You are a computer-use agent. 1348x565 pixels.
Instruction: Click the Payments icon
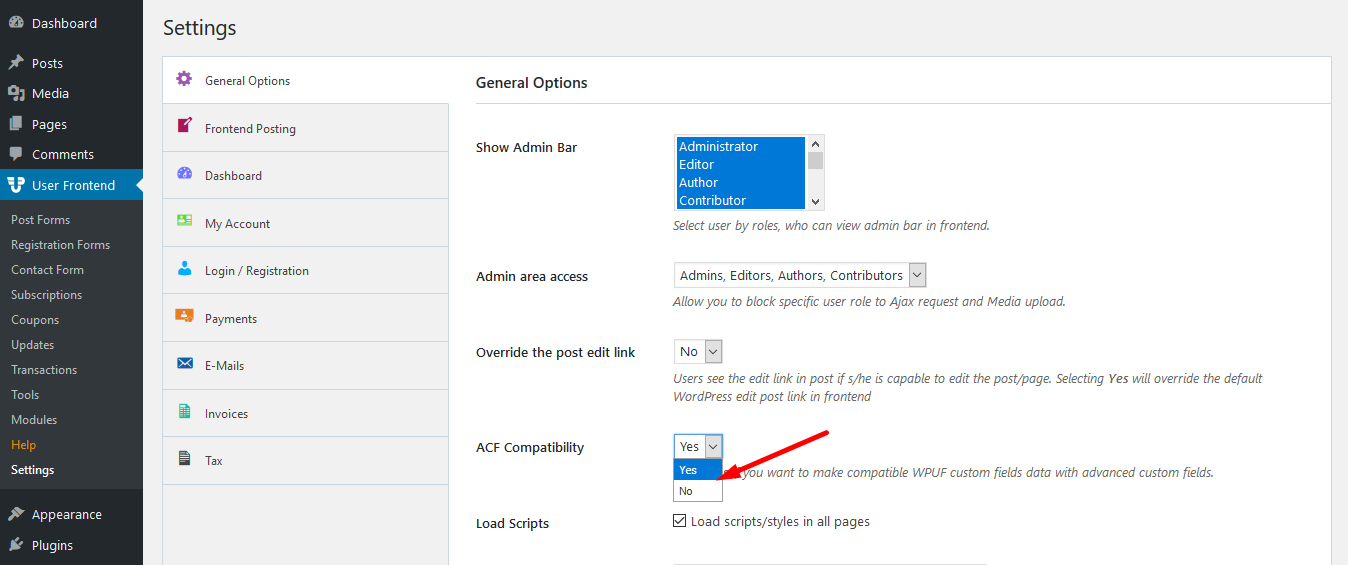point(184,316)
